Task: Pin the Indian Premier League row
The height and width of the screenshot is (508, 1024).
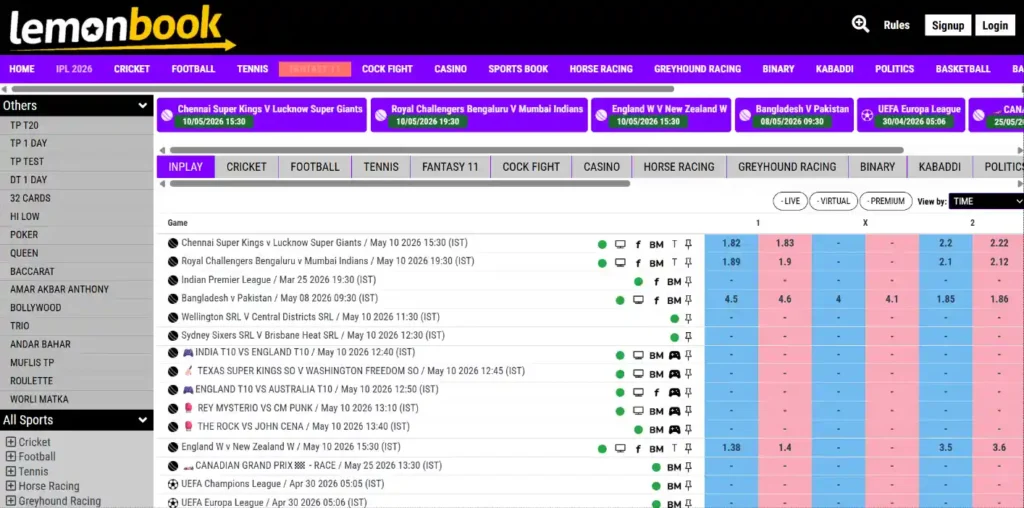Action: 688,281
